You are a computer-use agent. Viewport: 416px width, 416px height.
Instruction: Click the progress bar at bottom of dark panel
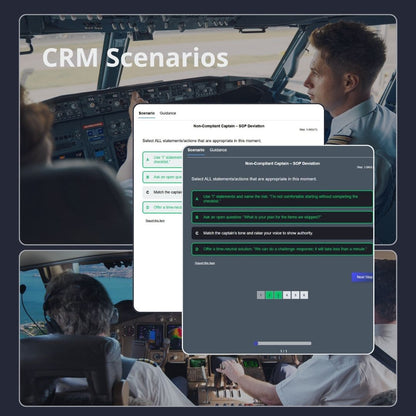pos(283,343)
